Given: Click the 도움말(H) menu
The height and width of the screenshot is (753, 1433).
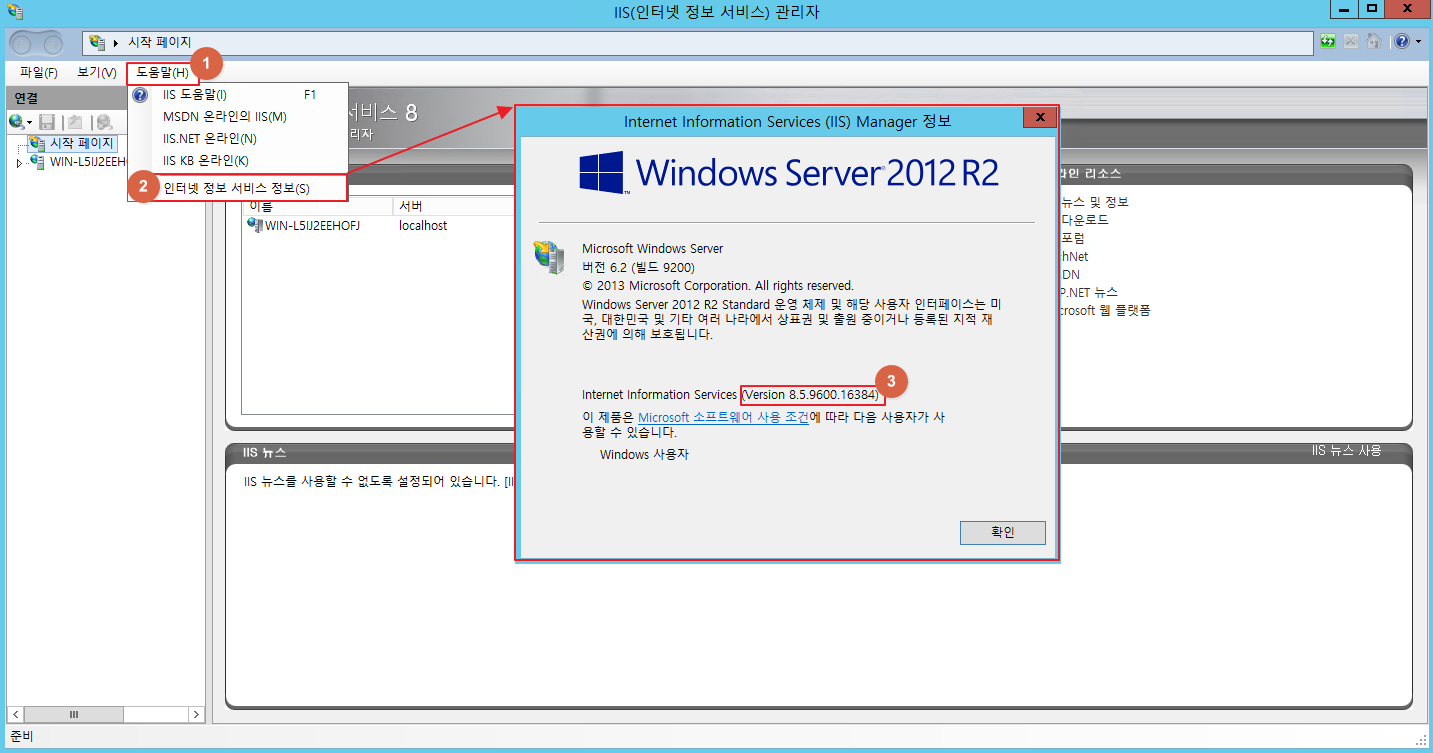Looking at the screenshot, I should tap(163, 72).
